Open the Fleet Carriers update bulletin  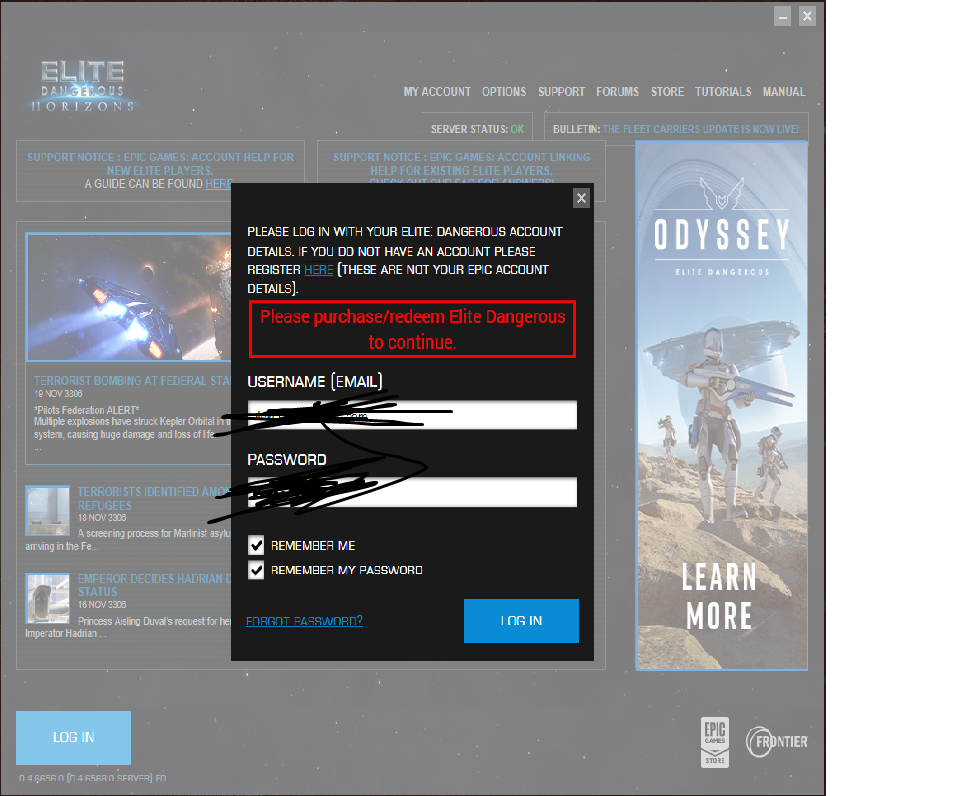700,129
